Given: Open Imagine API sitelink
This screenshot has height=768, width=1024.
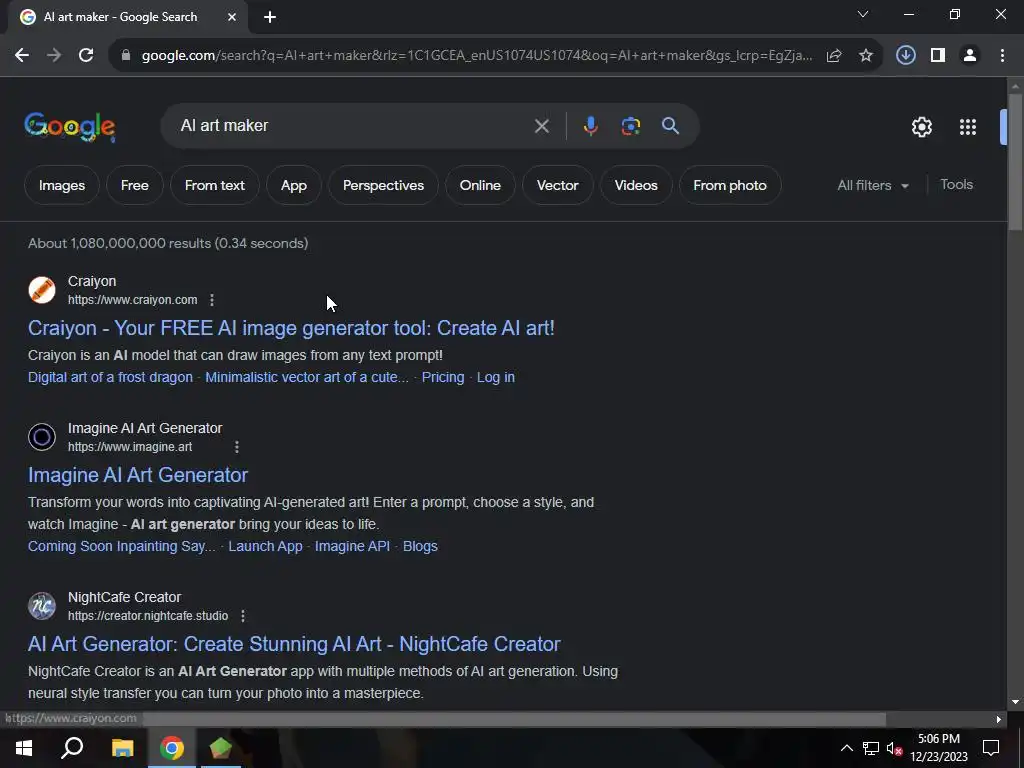Looking at the screenshot, I should (x=352, y=547).
